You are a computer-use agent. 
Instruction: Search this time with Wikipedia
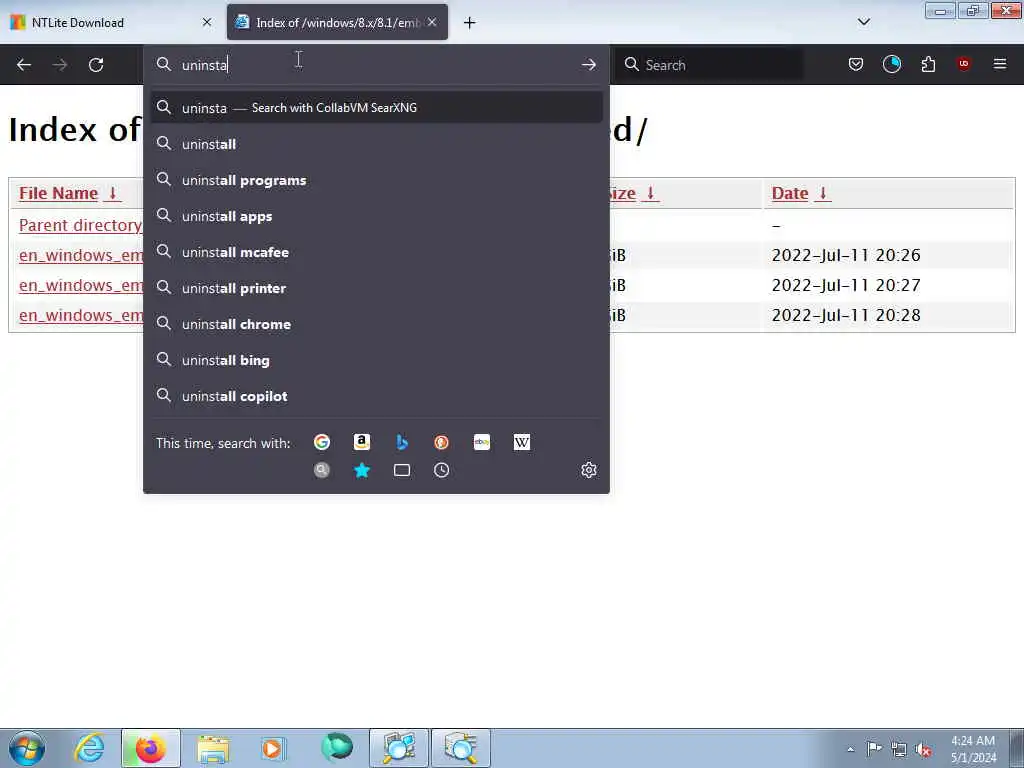click(522, 442)
